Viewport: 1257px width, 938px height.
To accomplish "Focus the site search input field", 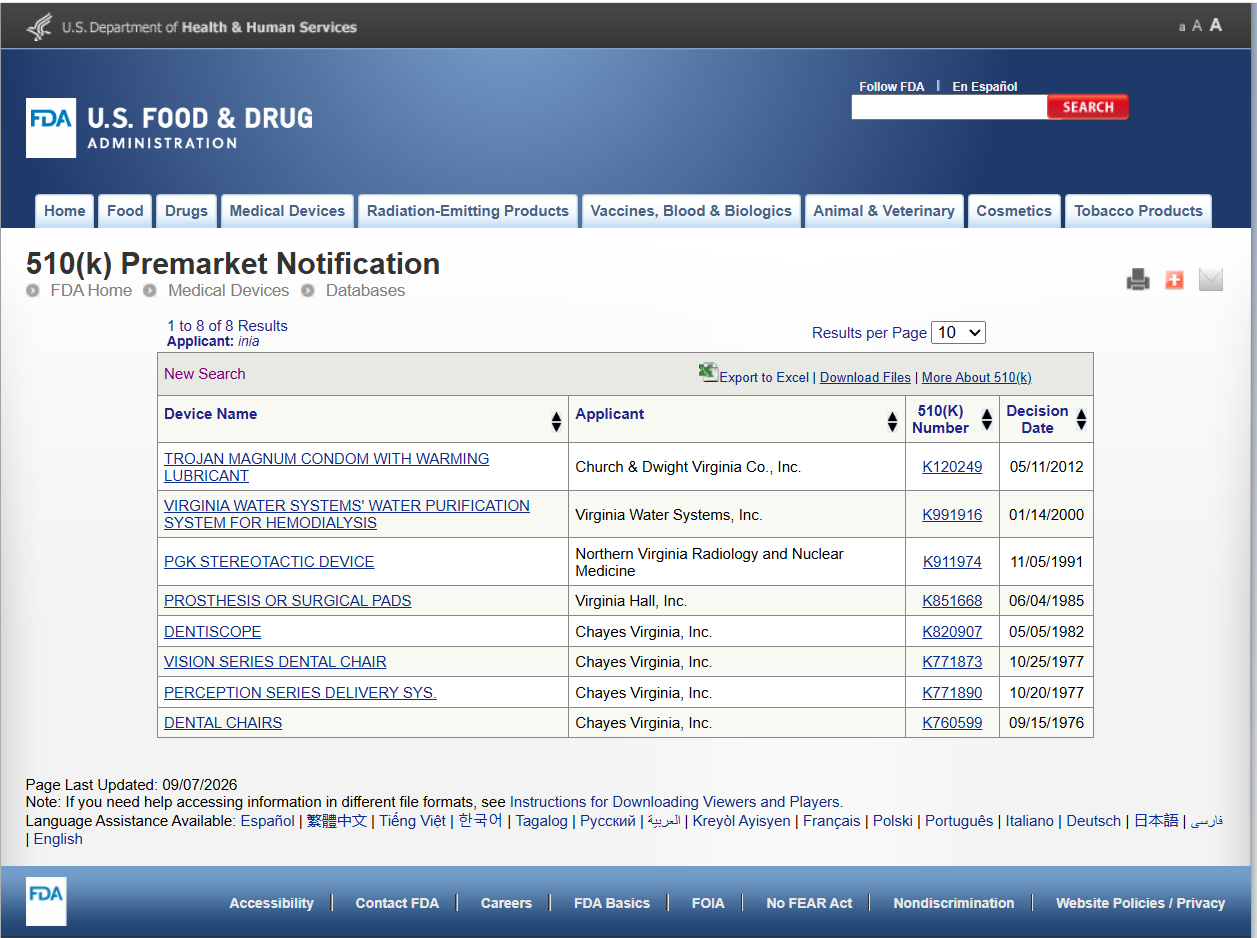I will click(x=949, y=107).
